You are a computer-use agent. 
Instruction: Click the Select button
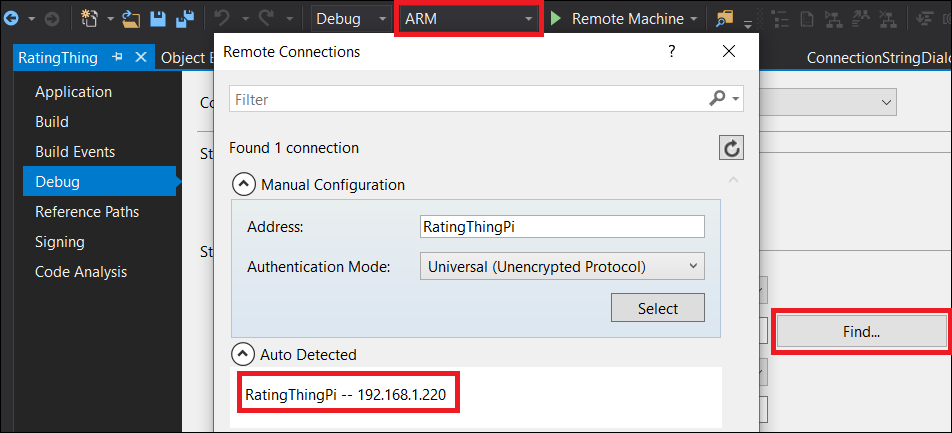(x=658, y=308)
